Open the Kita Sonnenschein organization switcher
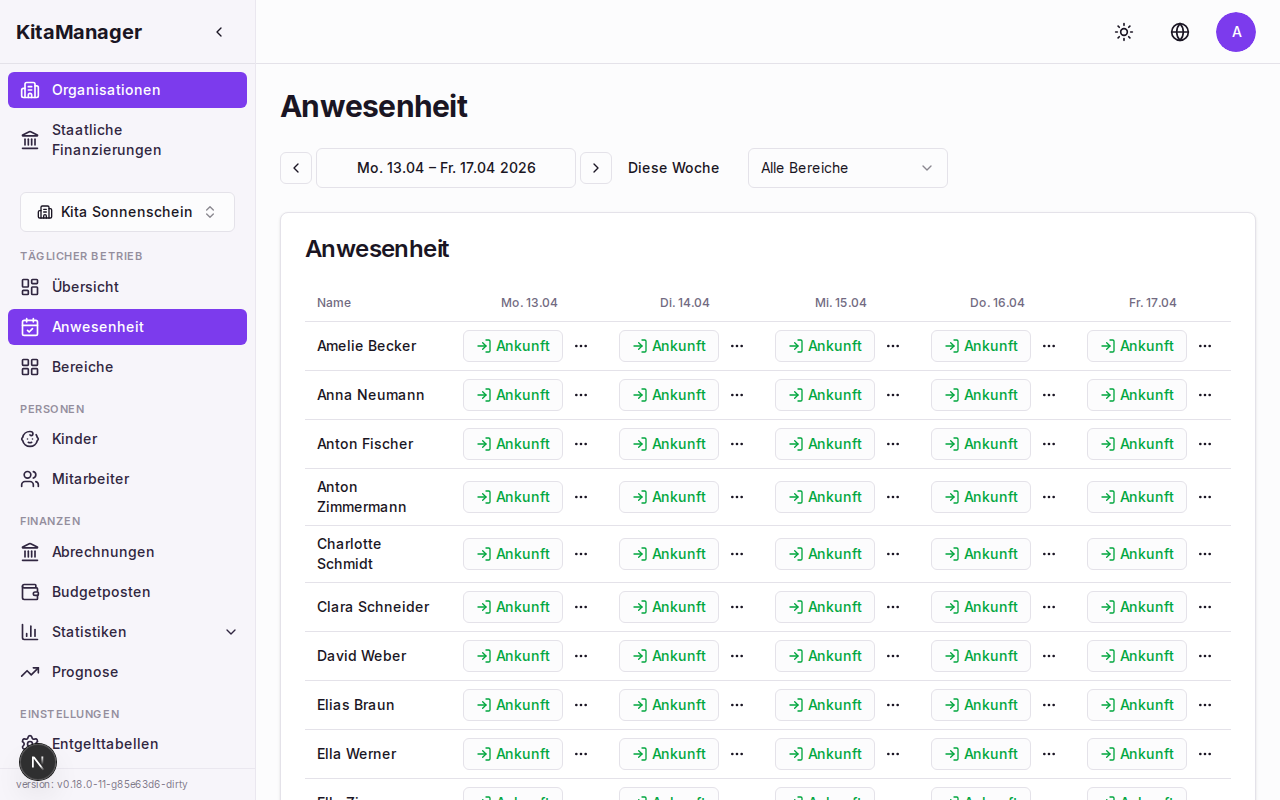This screenshot has height=800, width=1280. (127, 212)
